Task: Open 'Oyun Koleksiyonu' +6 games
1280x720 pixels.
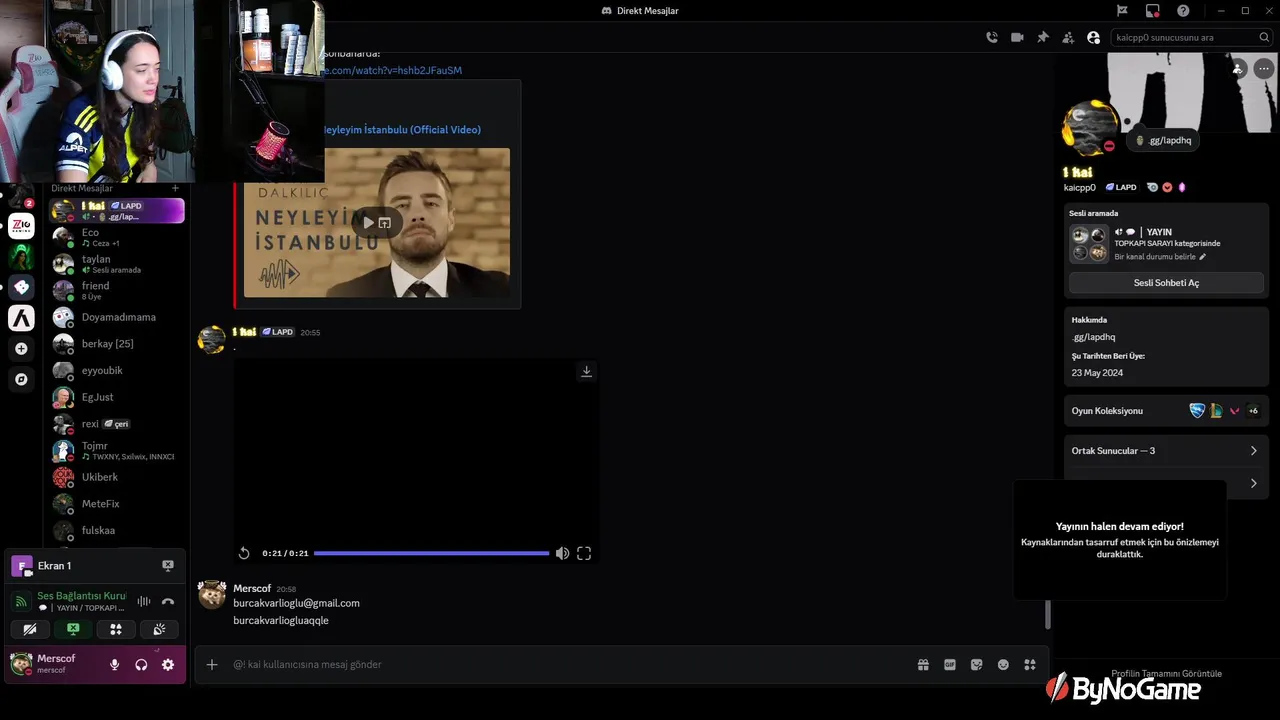Action: pyautogui.click(x=1253, y=411)
